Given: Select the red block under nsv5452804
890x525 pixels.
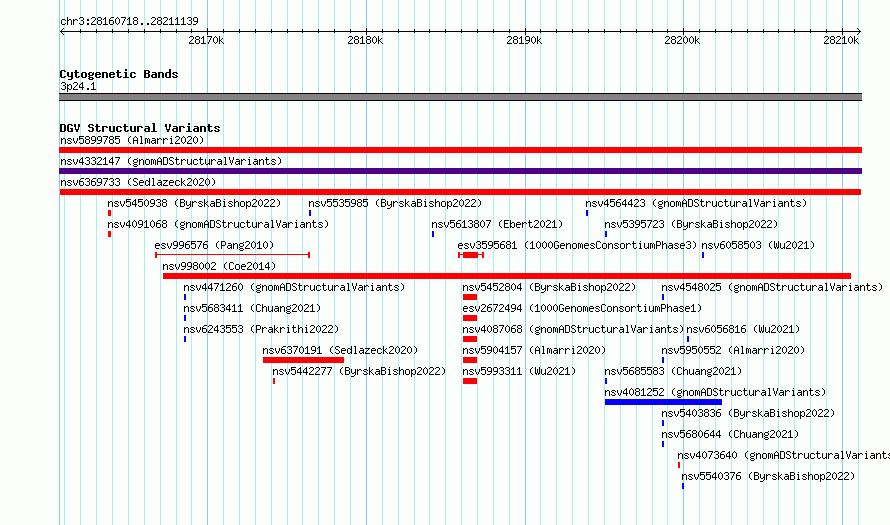Looking at the screenshot, I should click(x=469, y=297).
